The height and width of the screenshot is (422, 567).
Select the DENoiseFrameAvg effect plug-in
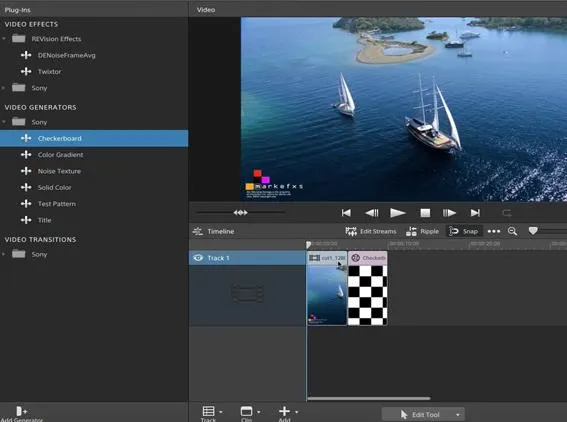(x=67, y=55)
